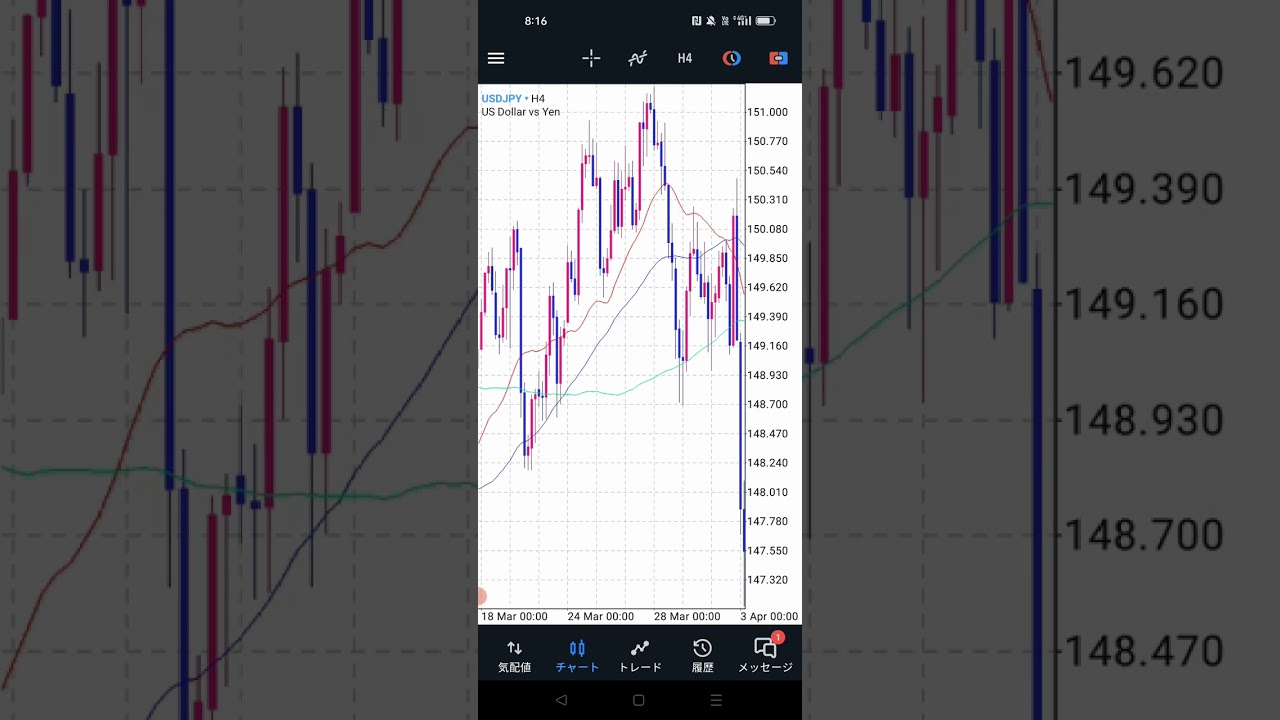Switch to the 気配値 quotes tab
The width and height of the screenshot is (1280, 720).
(514, 656)
